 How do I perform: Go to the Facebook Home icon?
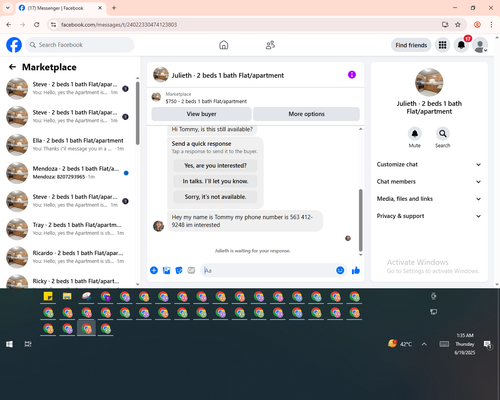coord(224,45)
